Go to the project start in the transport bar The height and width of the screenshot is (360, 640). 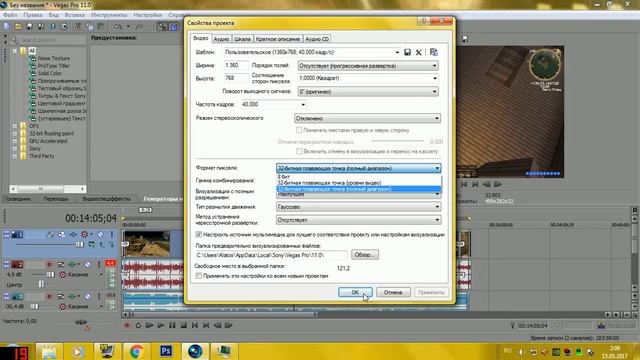tap(195, 325)
